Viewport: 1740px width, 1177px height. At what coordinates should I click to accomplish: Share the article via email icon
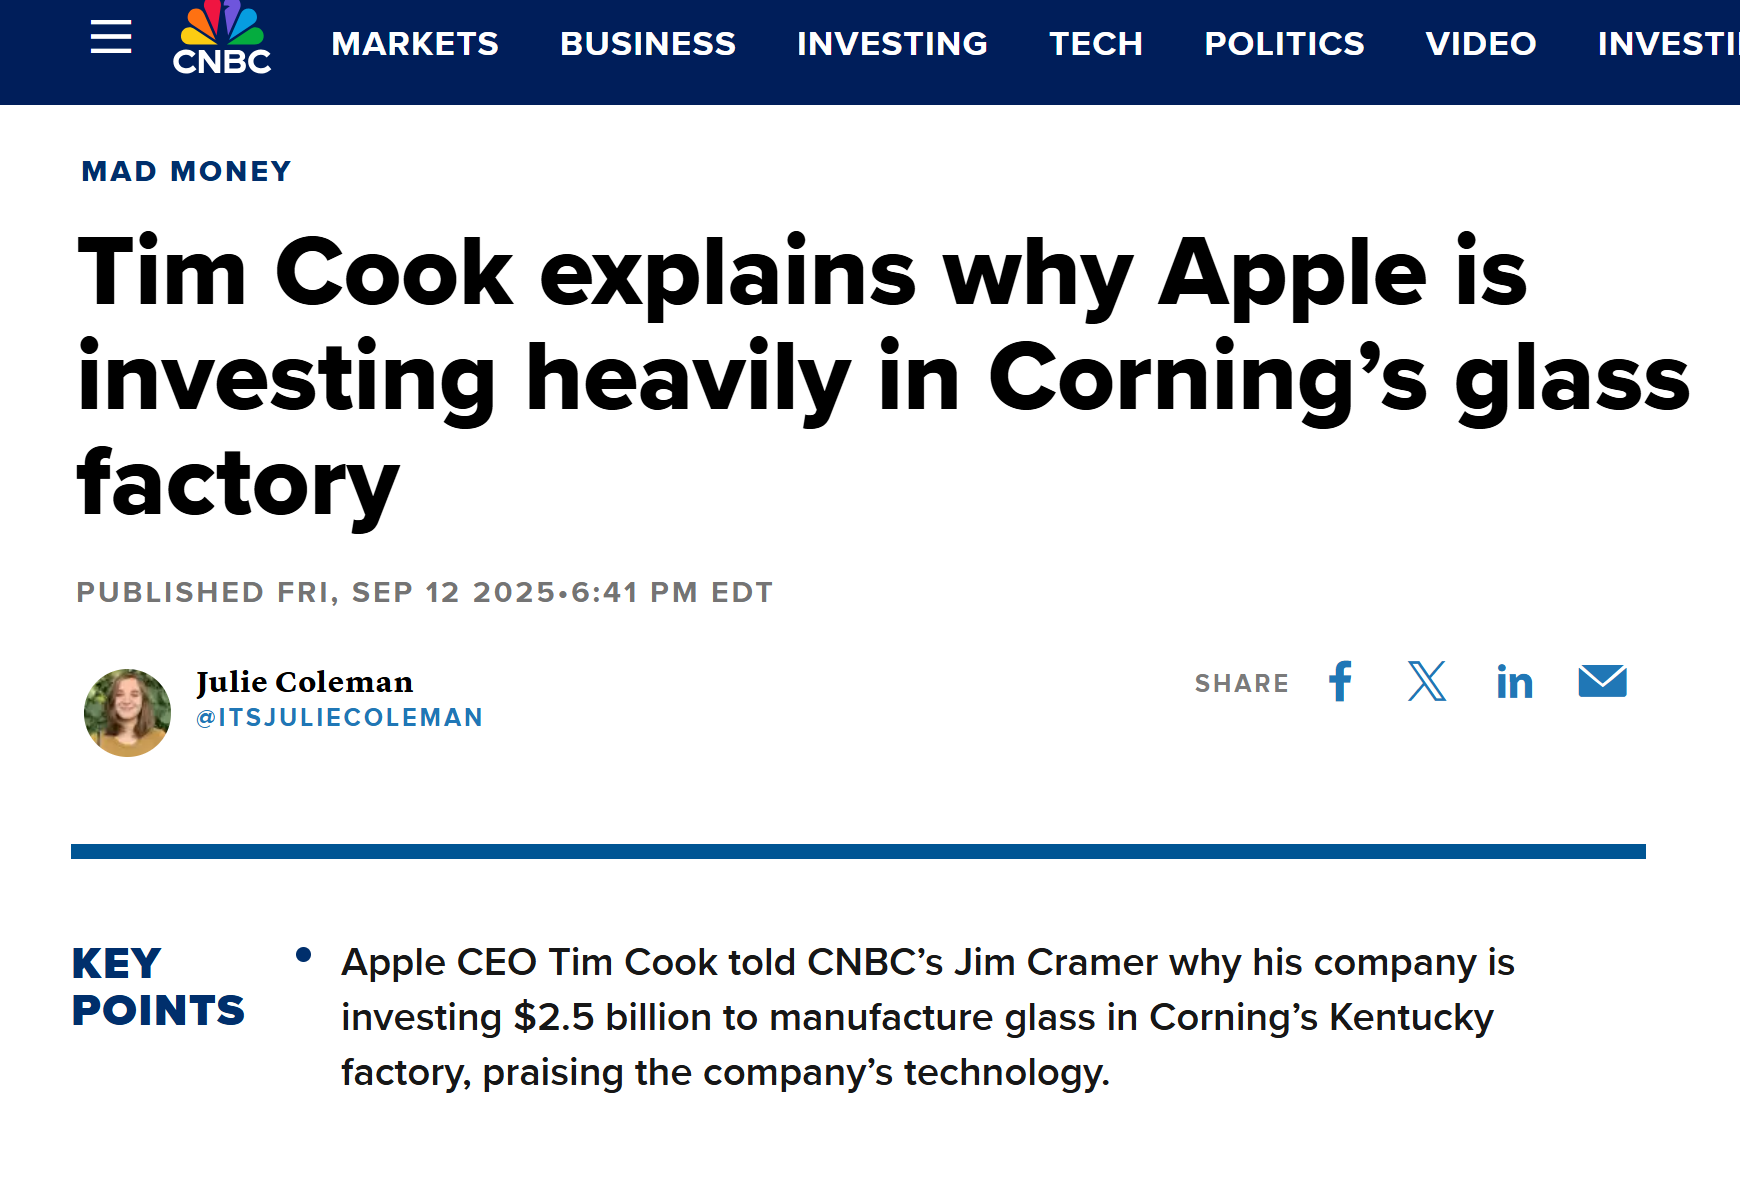[1602, 682]
